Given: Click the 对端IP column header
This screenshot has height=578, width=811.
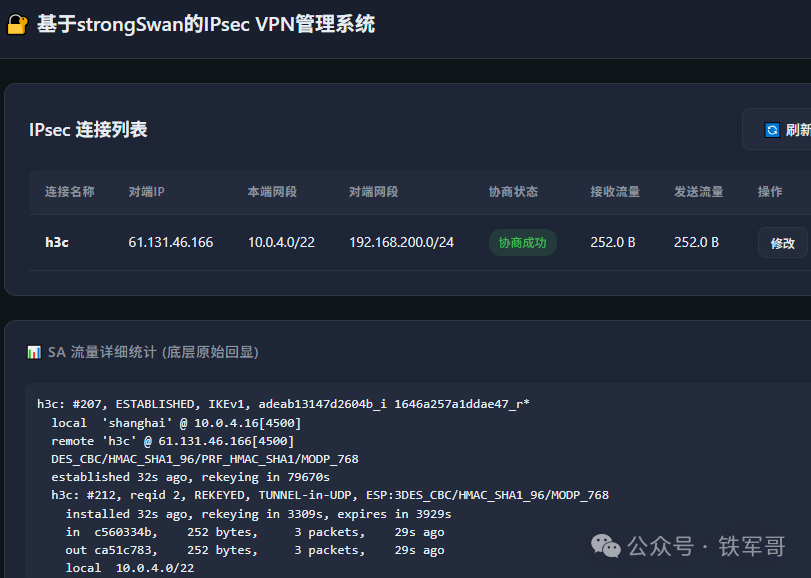Looking at the screenshot, I should (x=146, y=192).
